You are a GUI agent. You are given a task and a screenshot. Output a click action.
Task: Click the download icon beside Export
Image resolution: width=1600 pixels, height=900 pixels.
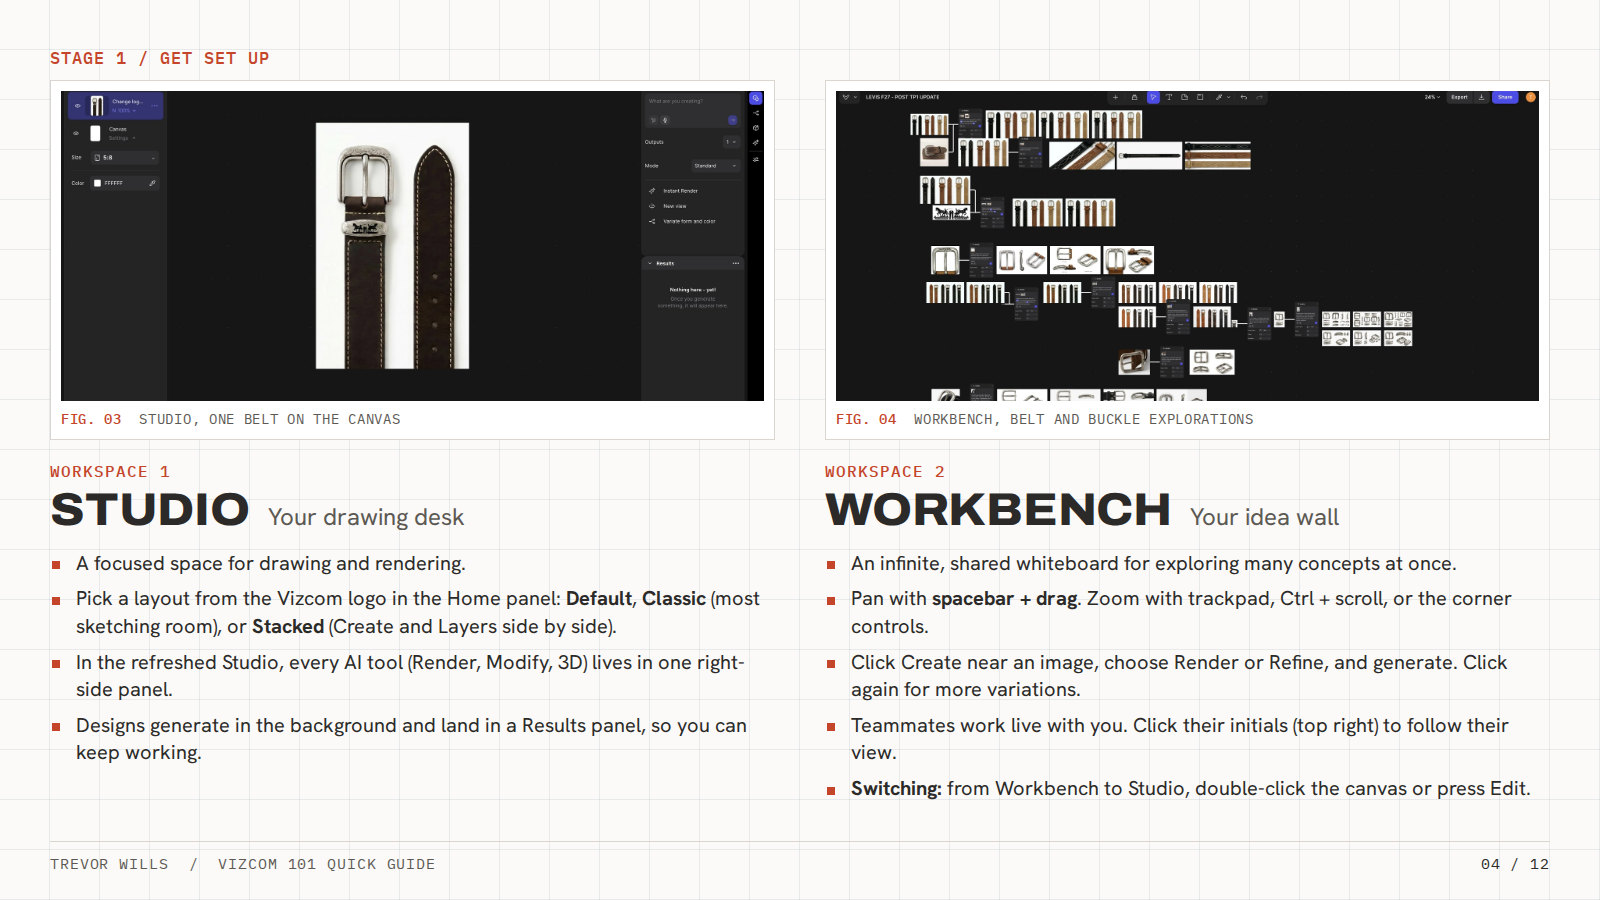pos(1481,97)
